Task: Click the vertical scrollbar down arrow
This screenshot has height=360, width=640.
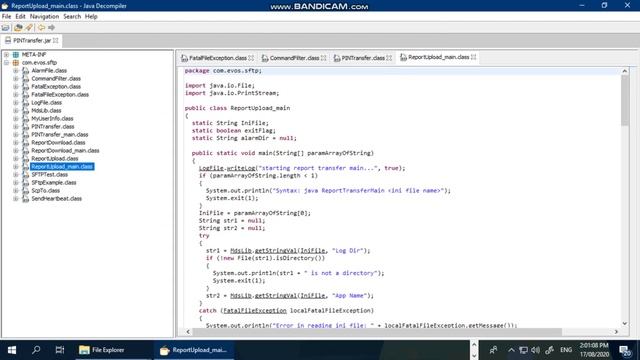Action: click(625, 324)
